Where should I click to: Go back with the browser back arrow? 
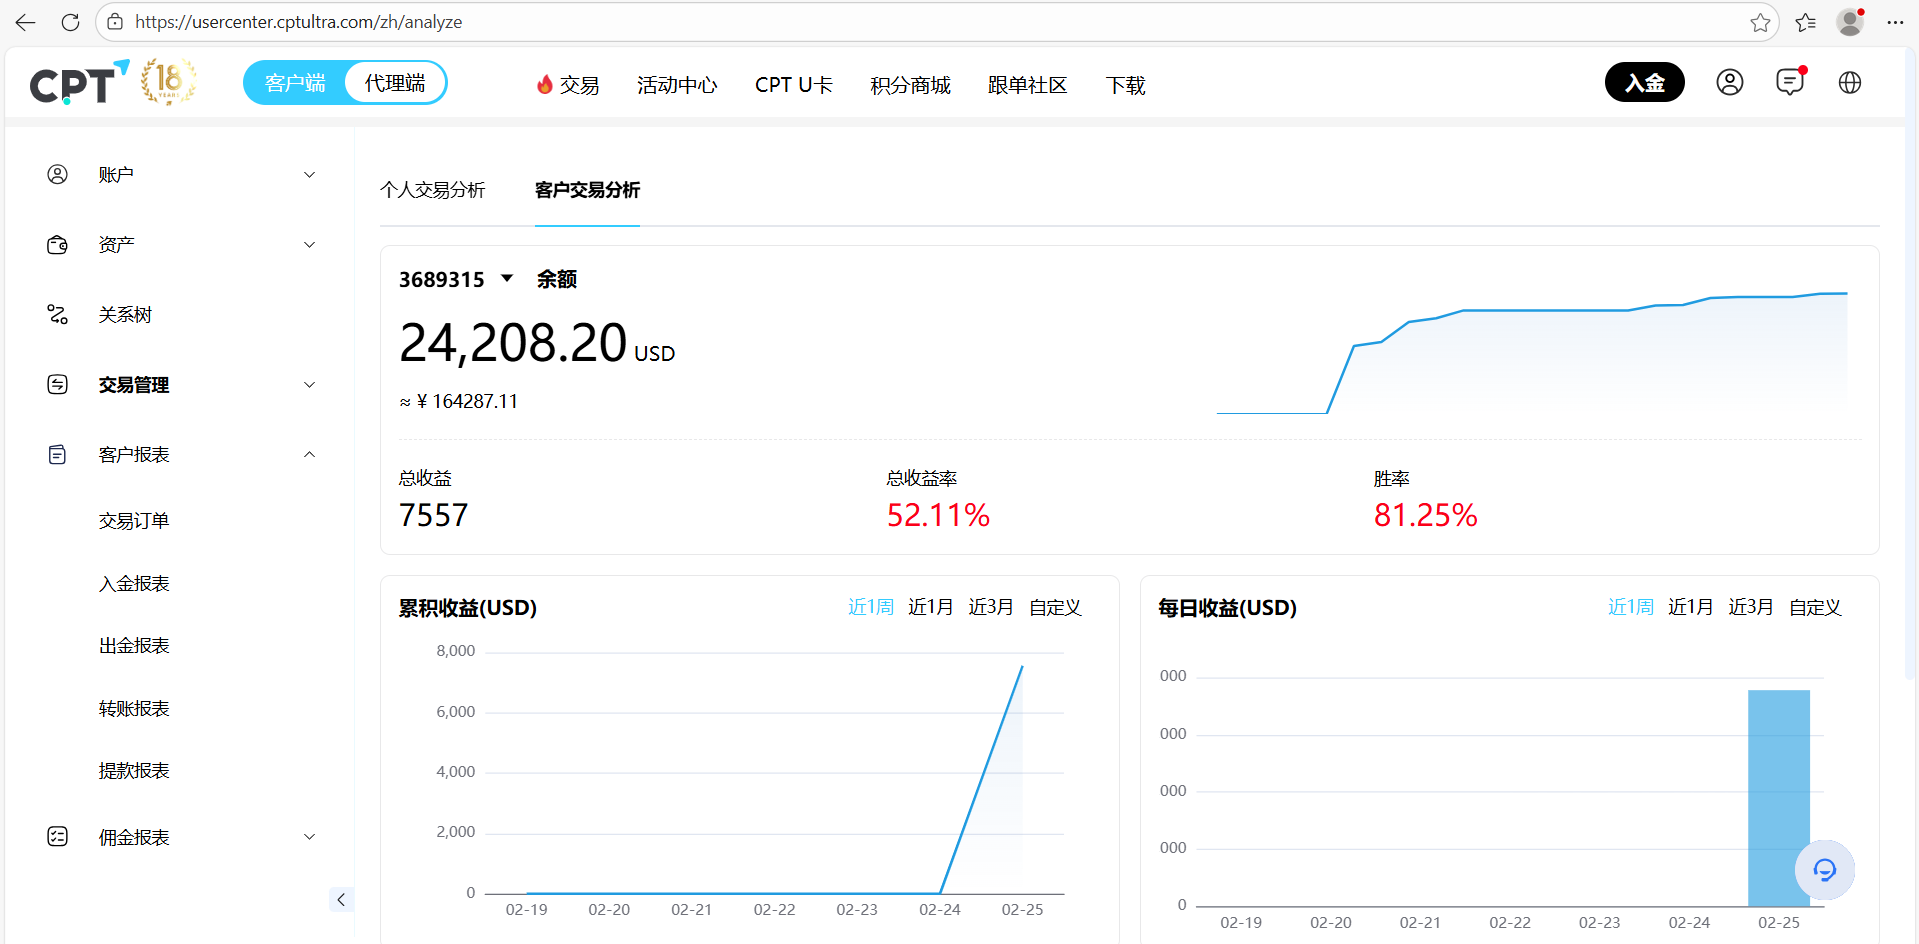coord(26,22)
